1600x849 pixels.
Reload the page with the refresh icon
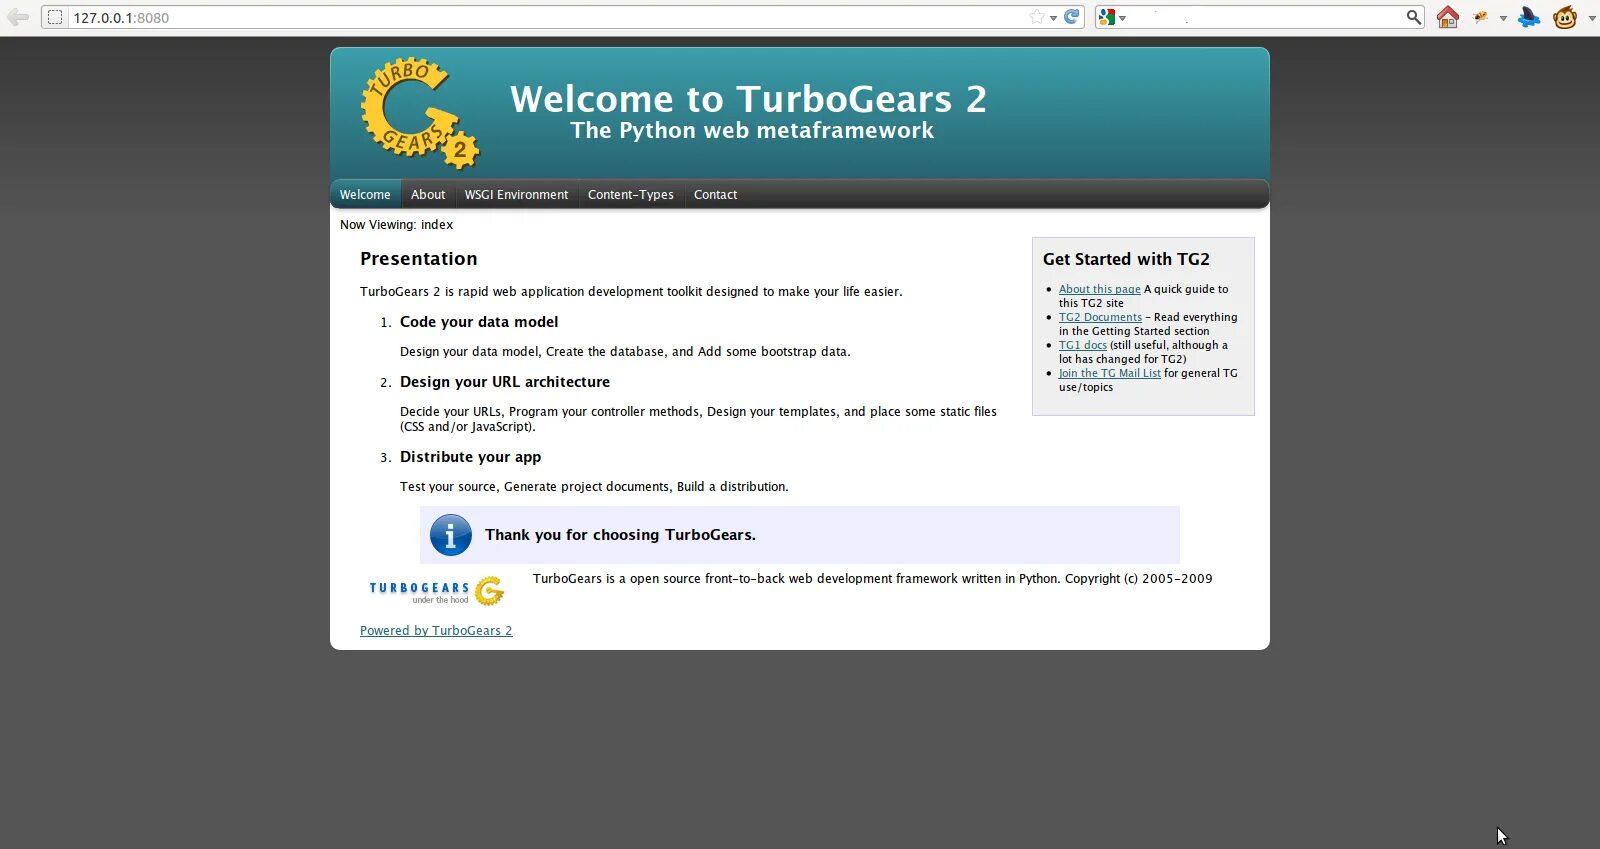(x=1072, y=16)
